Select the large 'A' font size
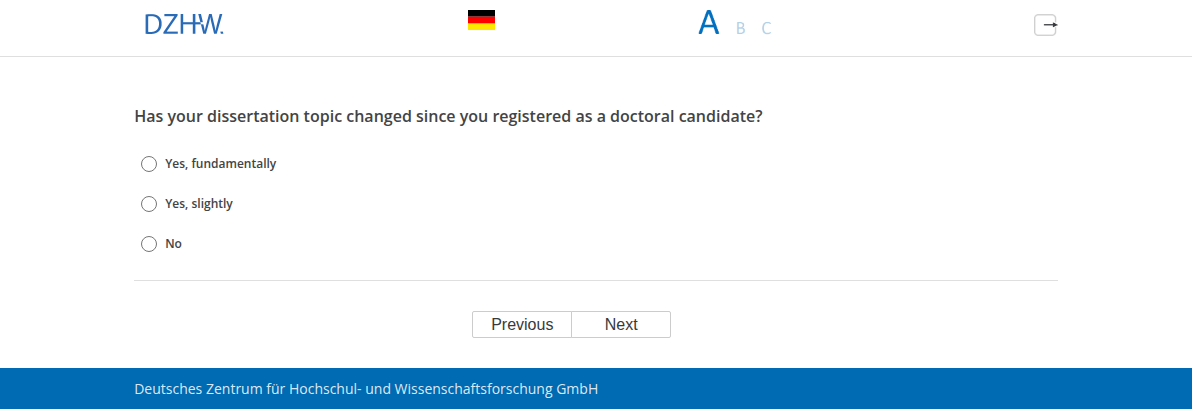 point(709,24)
